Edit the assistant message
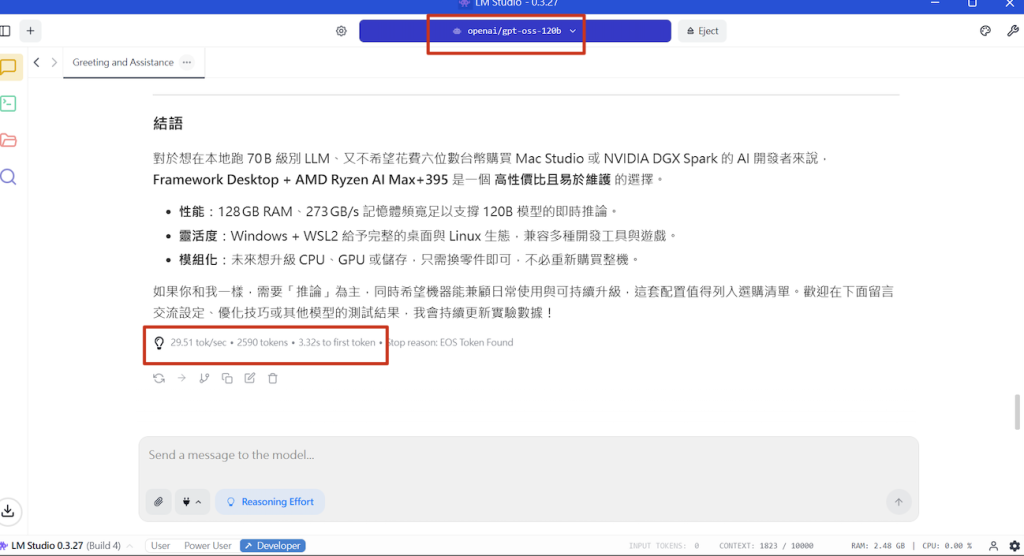Viewport: 1024px width, 556px height. [x=249, y=378]
